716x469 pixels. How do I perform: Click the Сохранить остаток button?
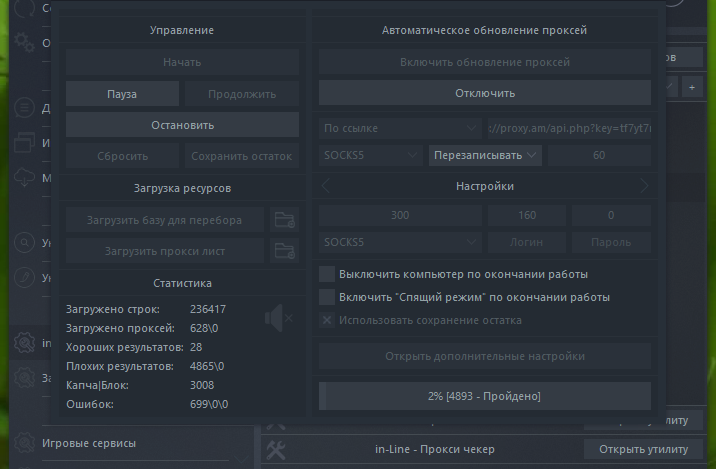click(242, 156)
